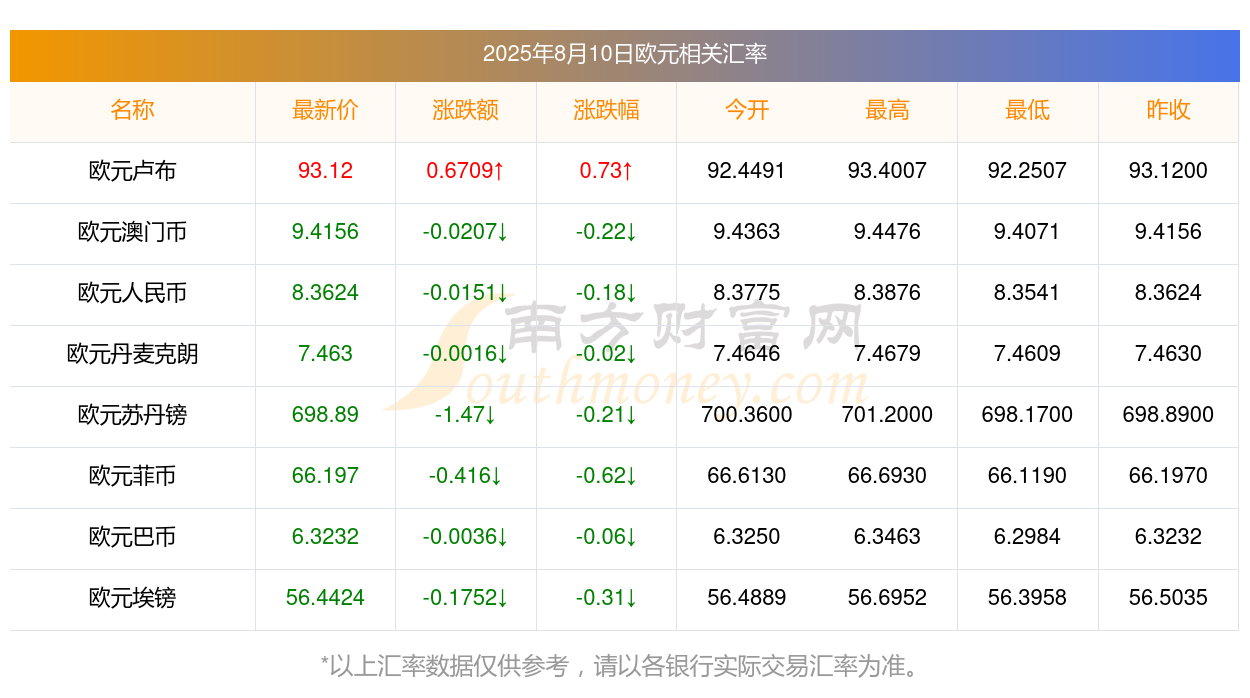Click the low value 6.2984
The image size is (1250, 698).
(1028, 537)
